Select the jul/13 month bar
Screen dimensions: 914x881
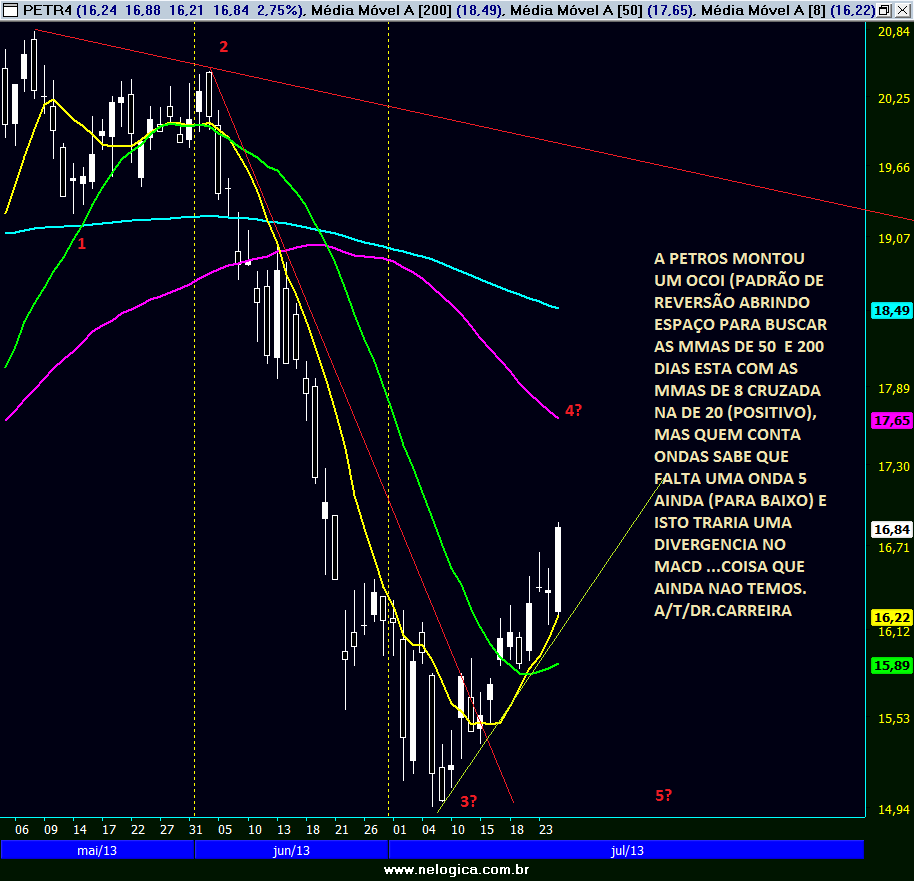tap(627, 850)
